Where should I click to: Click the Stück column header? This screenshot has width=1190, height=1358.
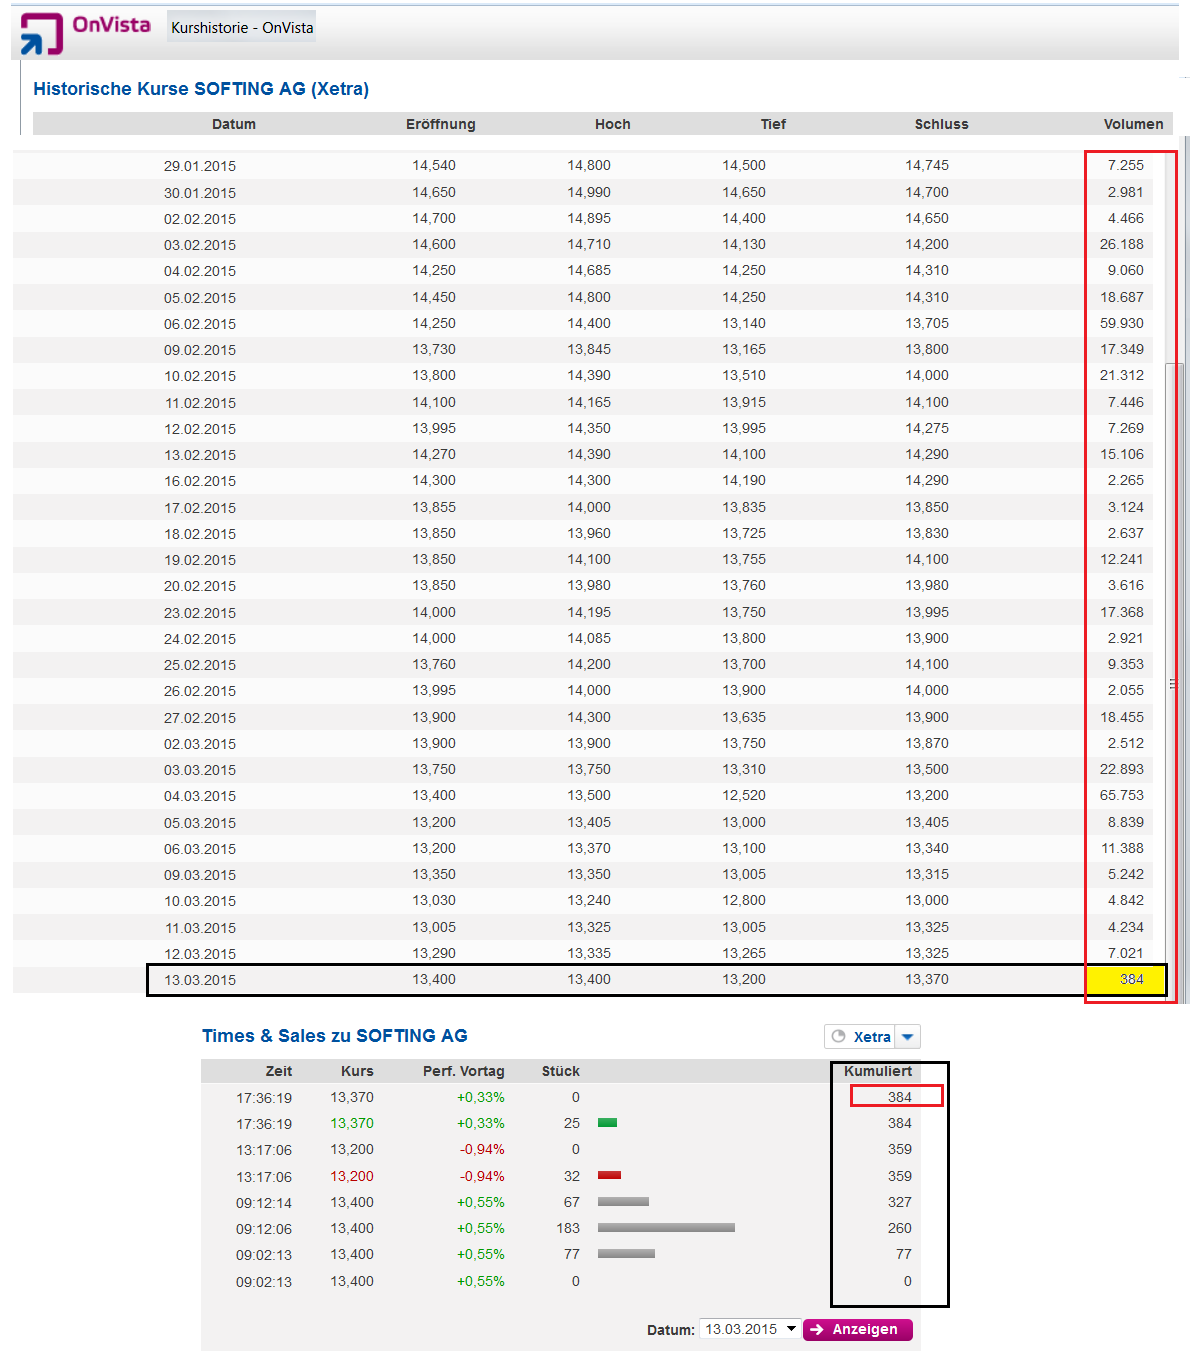pos(561,1071)
